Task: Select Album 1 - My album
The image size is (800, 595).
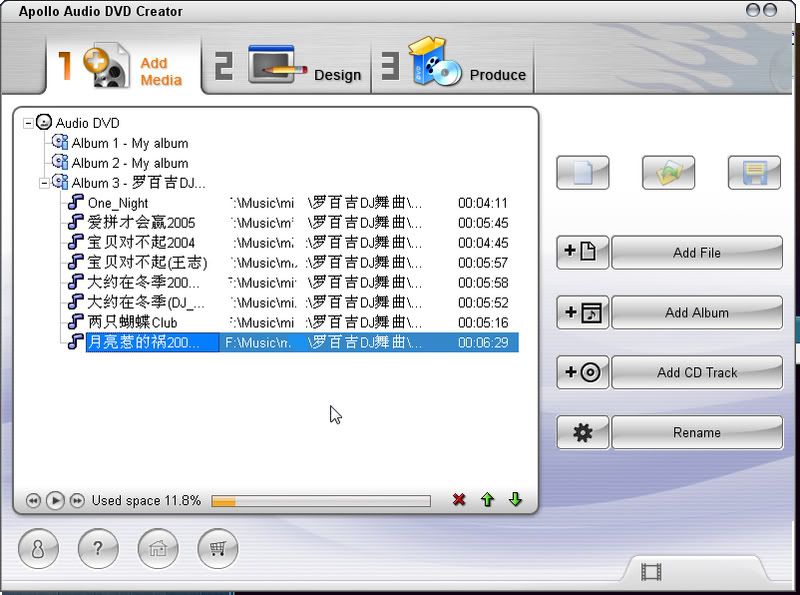Action: click(x=130, y=143)
